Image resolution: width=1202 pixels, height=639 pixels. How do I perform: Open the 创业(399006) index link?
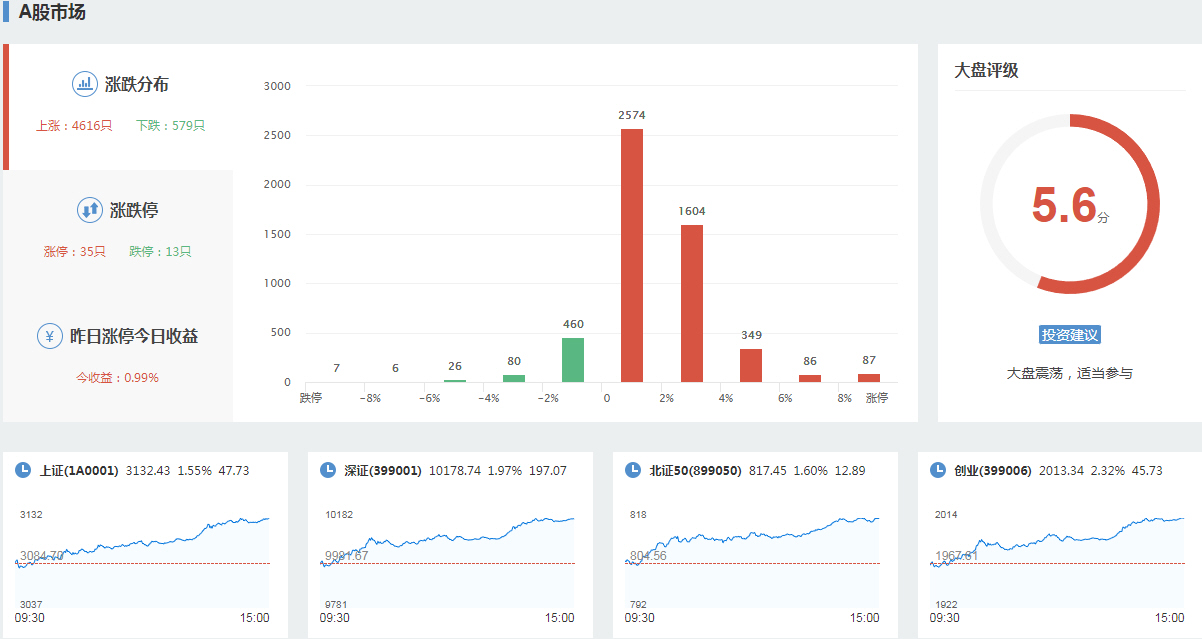point(992,470)
